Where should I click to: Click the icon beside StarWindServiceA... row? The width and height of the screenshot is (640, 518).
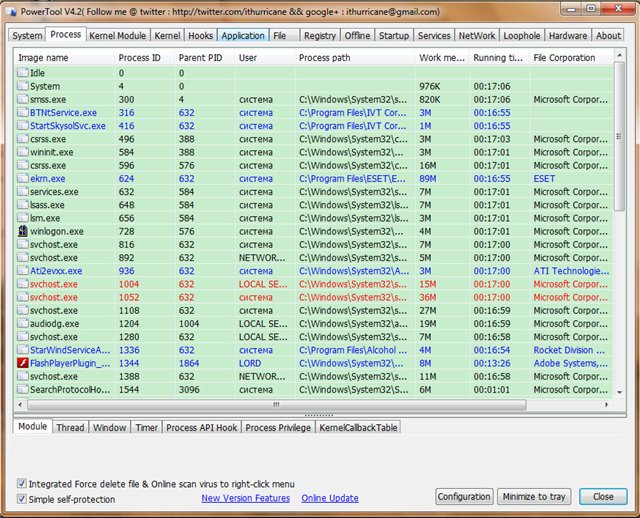(23, 350)
